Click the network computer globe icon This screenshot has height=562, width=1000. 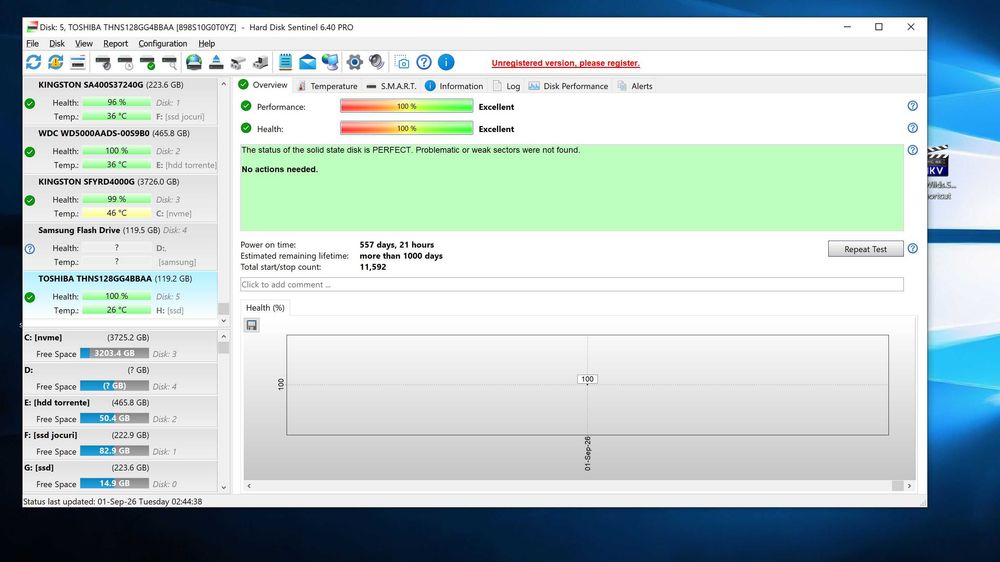pos(330,62)
